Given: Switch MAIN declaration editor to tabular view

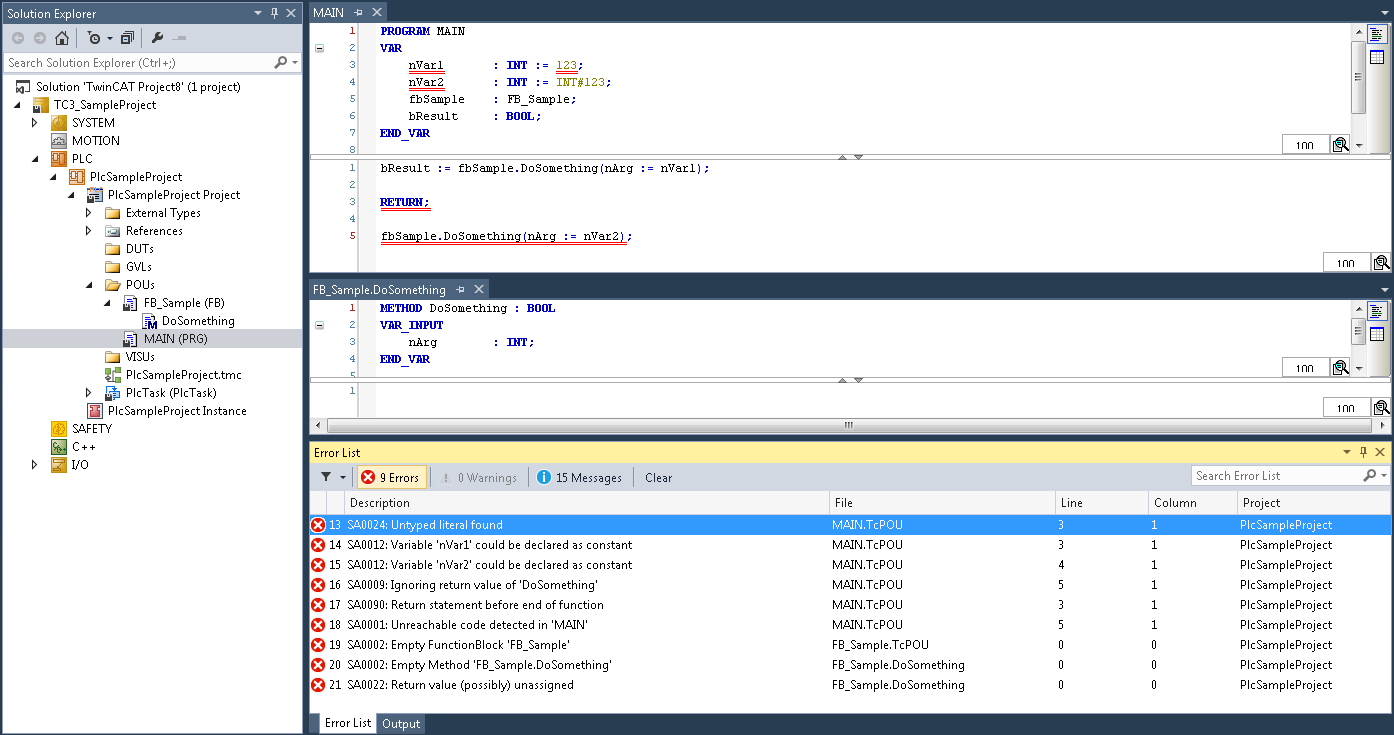Looking at the screenshot, I should click(1376, 57).
